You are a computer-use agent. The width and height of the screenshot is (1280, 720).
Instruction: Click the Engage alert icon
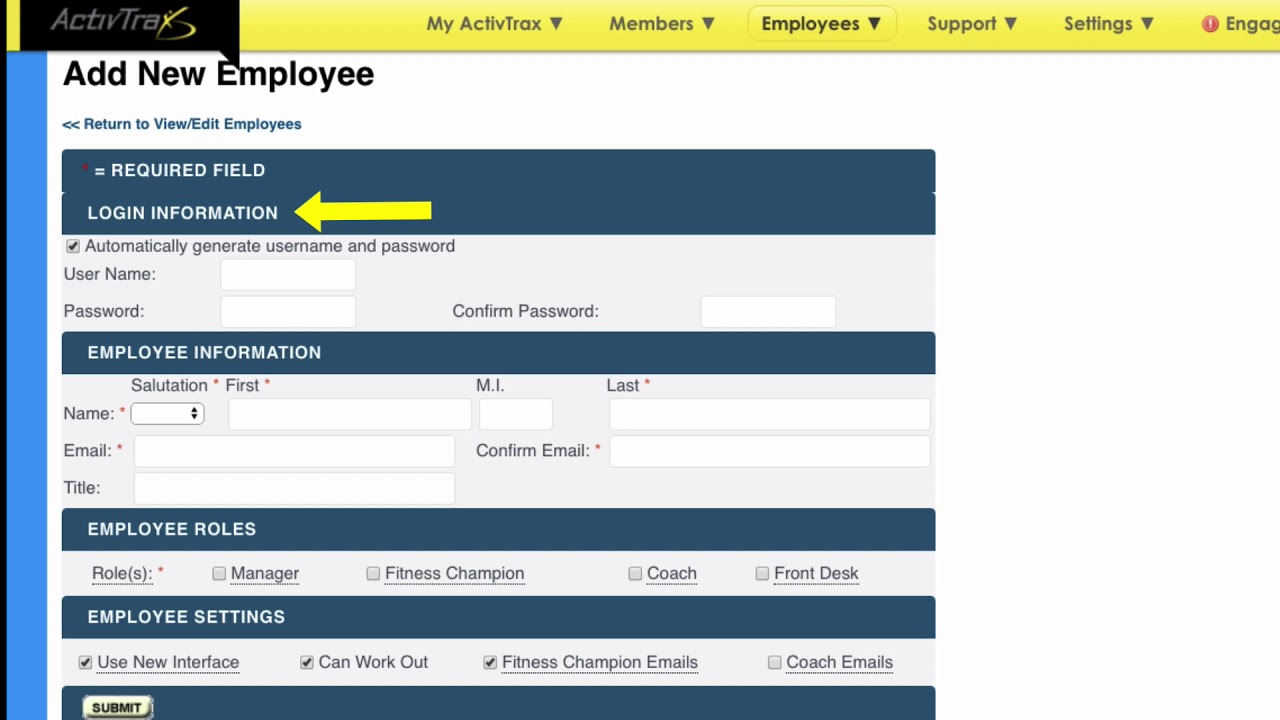pyautogui.click(x=1210, y=24)
